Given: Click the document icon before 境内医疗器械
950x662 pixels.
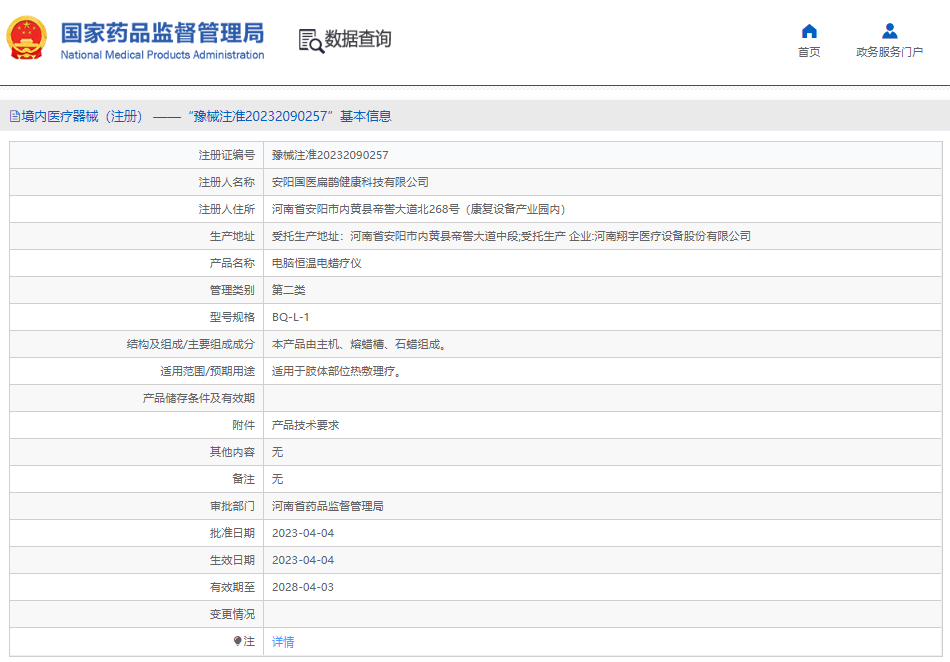Looking at the screenshot, I should (x=15, y=116).
